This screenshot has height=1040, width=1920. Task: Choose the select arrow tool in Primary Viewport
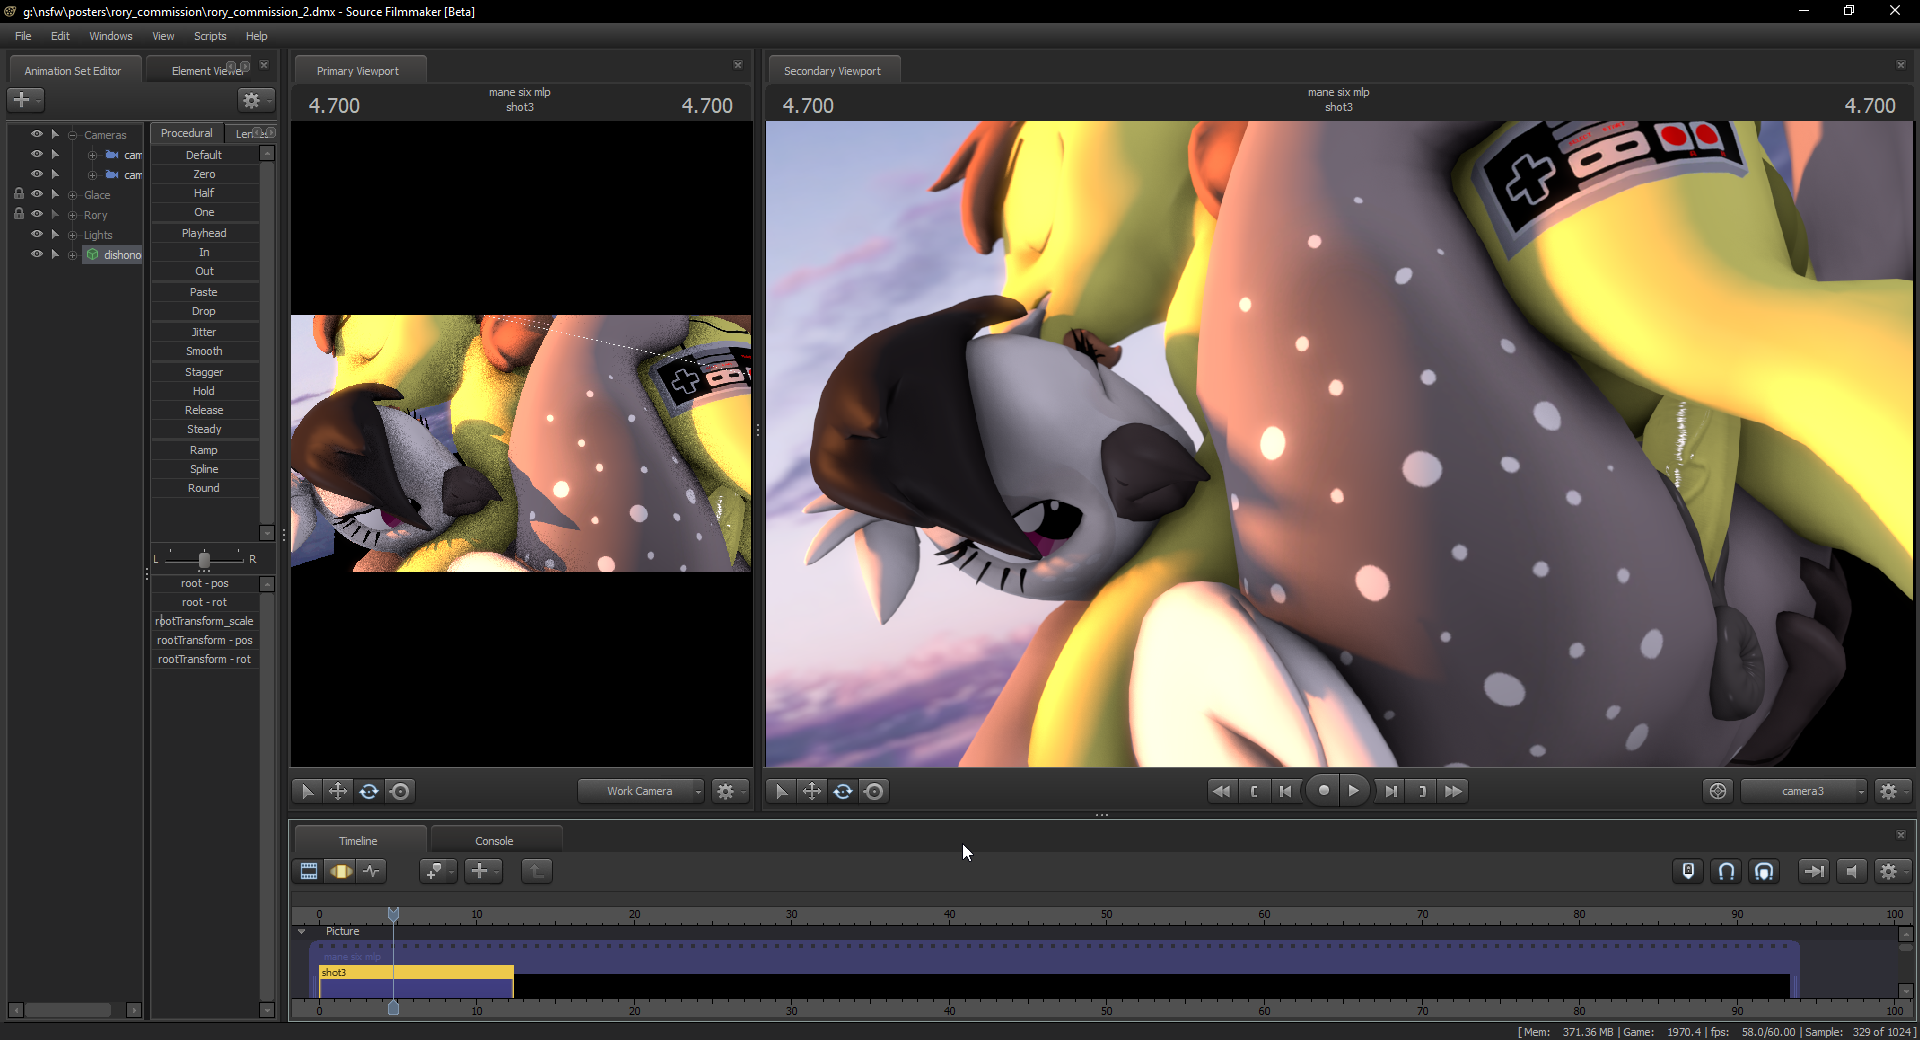pos(307,791)
